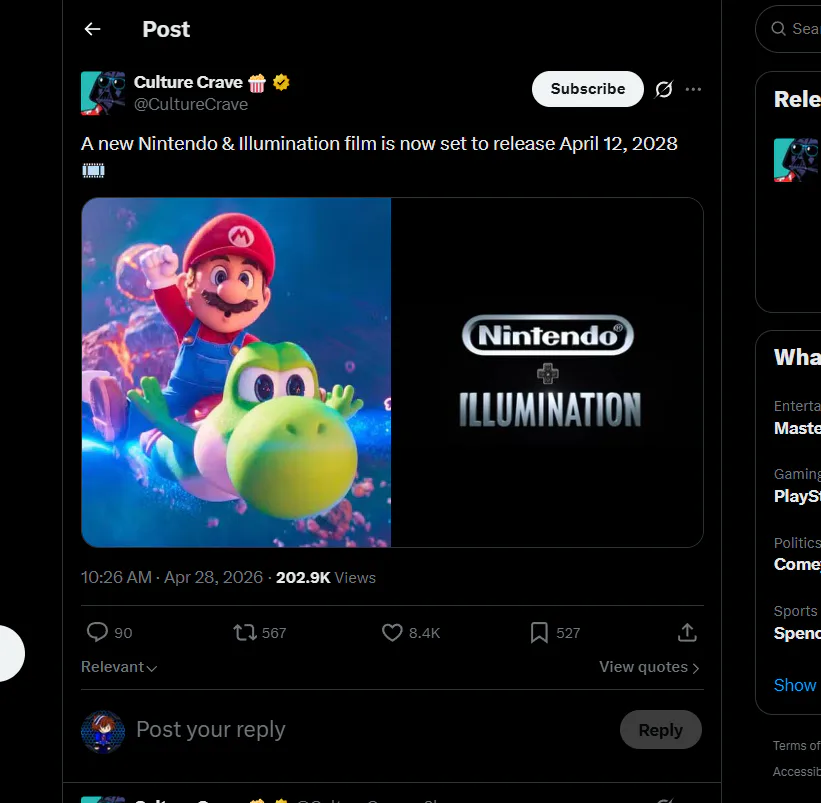Open View quotes chevron link
The height and width of the screenshot is (803, 821).
[649, 667]
